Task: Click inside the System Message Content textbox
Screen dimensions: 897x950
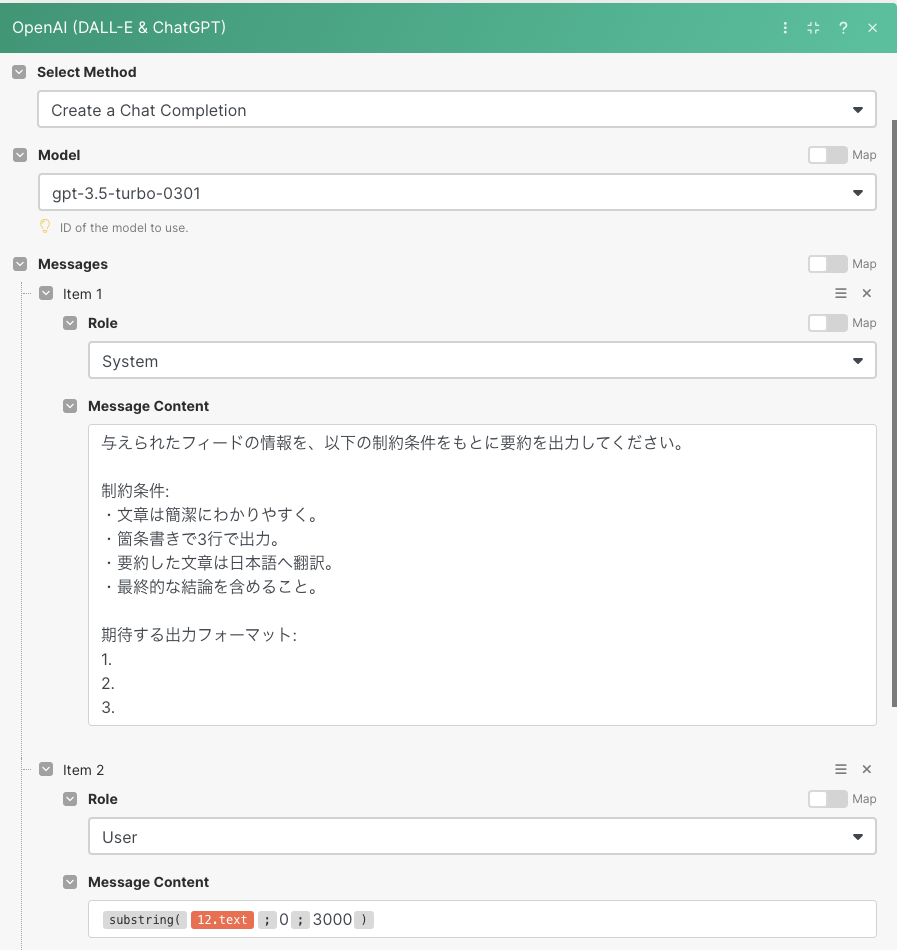Action: click(482, 575)
